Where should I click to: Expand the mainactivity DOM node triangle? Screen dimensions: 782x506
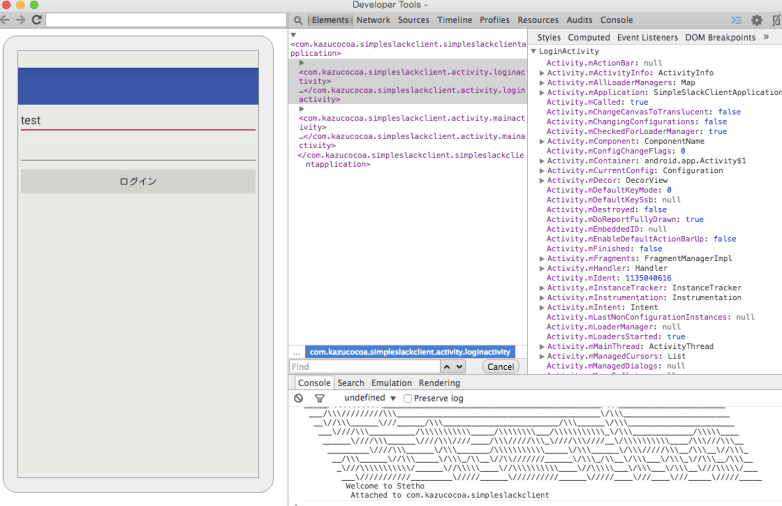coord(302,109)
